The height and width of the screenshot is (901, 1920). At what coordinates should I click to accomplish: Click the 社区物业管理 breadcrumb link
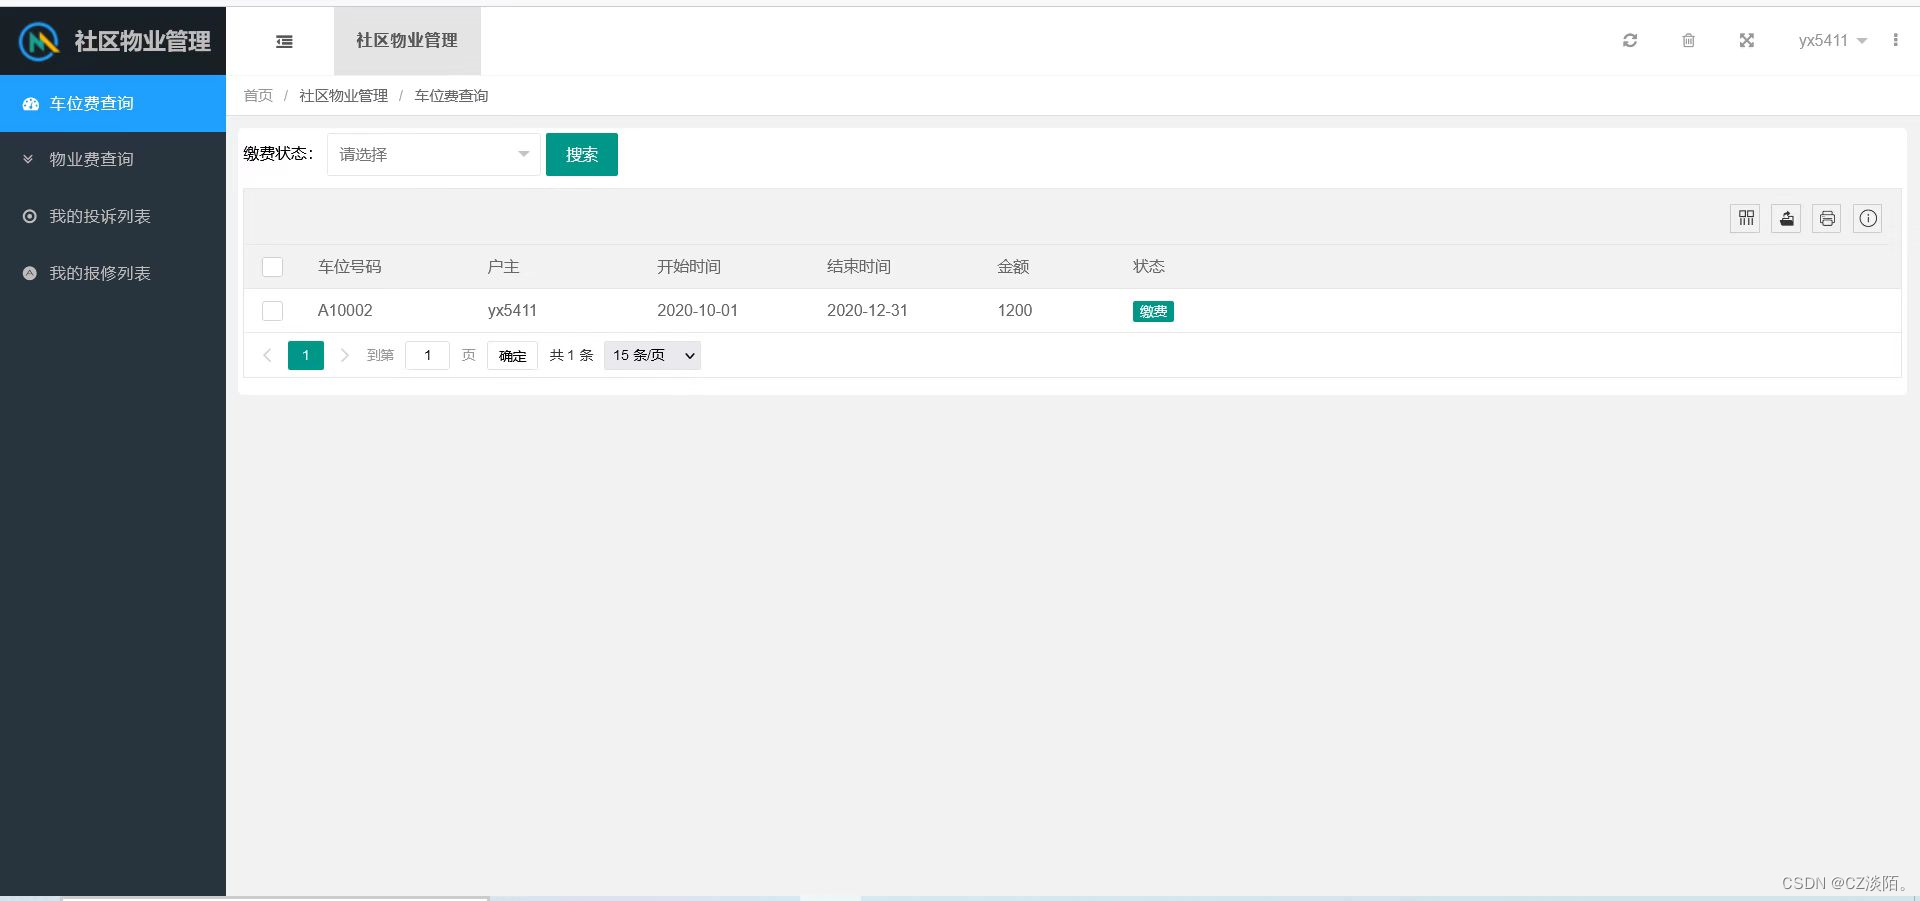click(343, 96)
